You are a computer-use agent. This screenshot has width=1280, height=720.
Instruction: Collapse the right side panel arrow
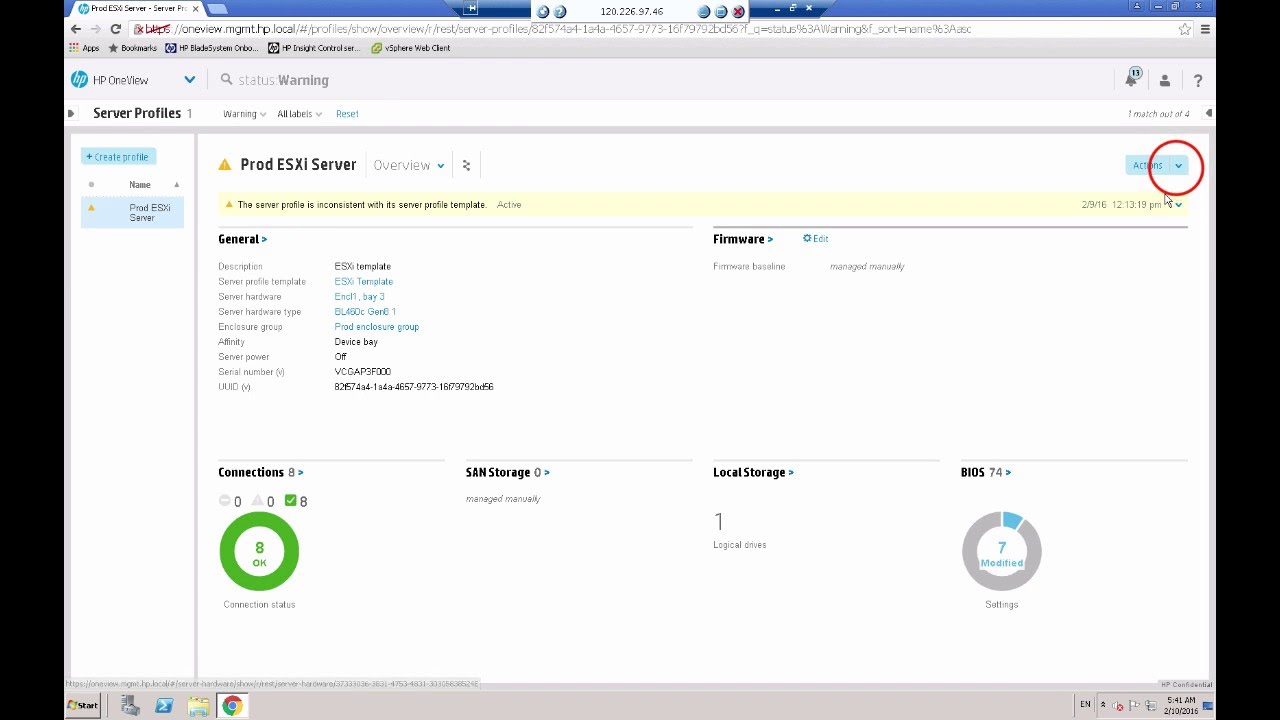click(1209, 114)
